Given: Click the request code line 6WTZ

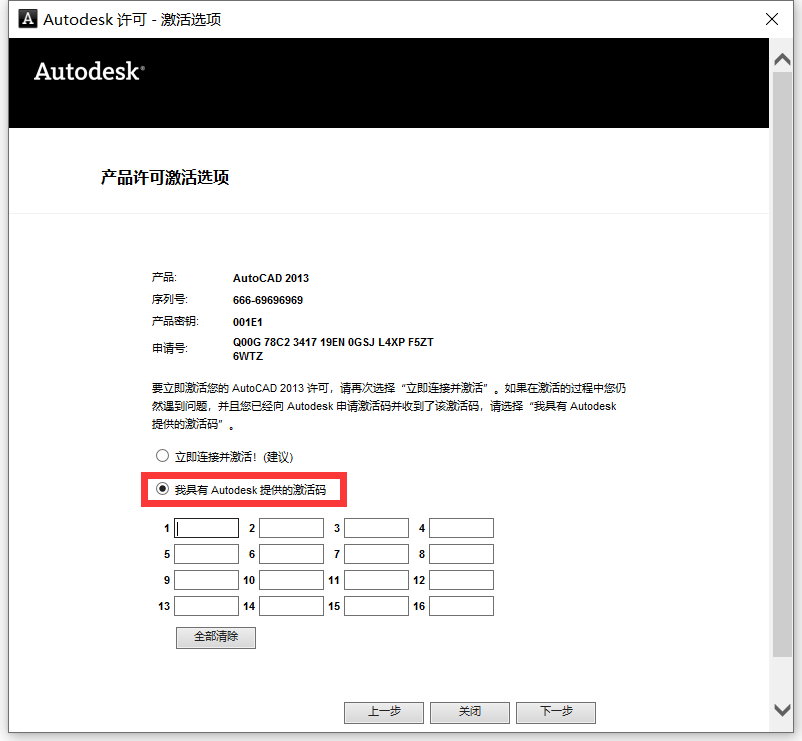Looking at the screenshot, I should pos(248,356).
